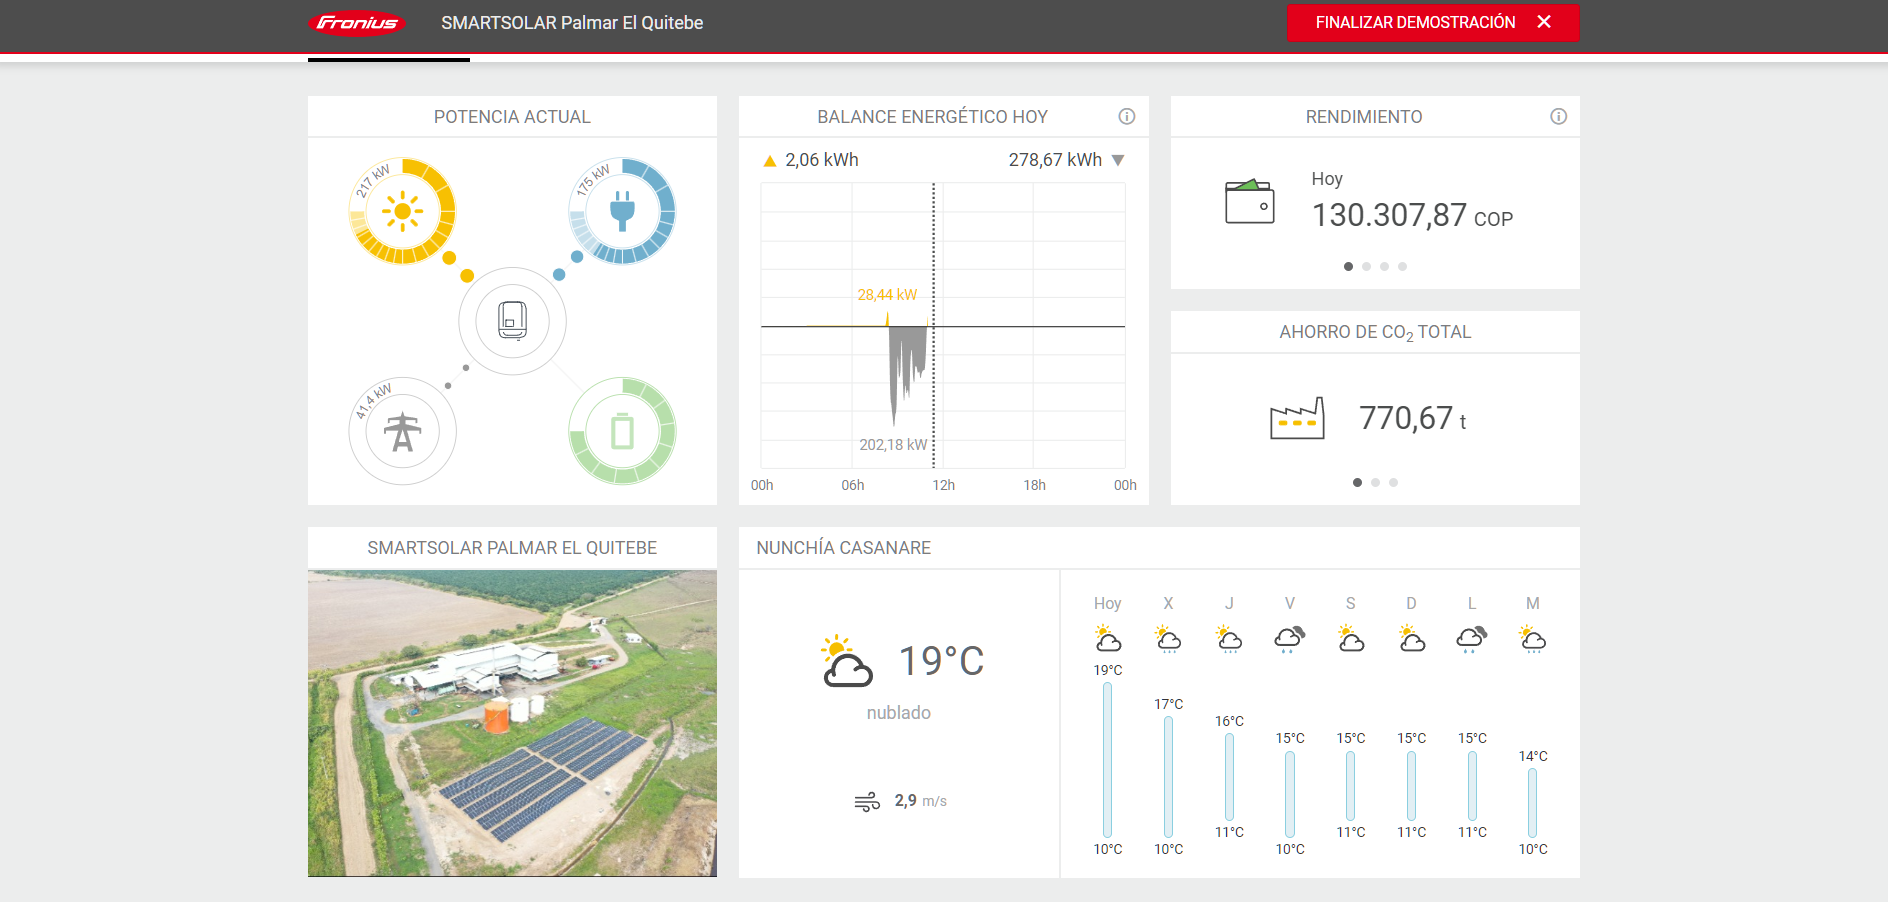
Task: Open info icon in Rendimiento panel
Action: pos(1558,117)
